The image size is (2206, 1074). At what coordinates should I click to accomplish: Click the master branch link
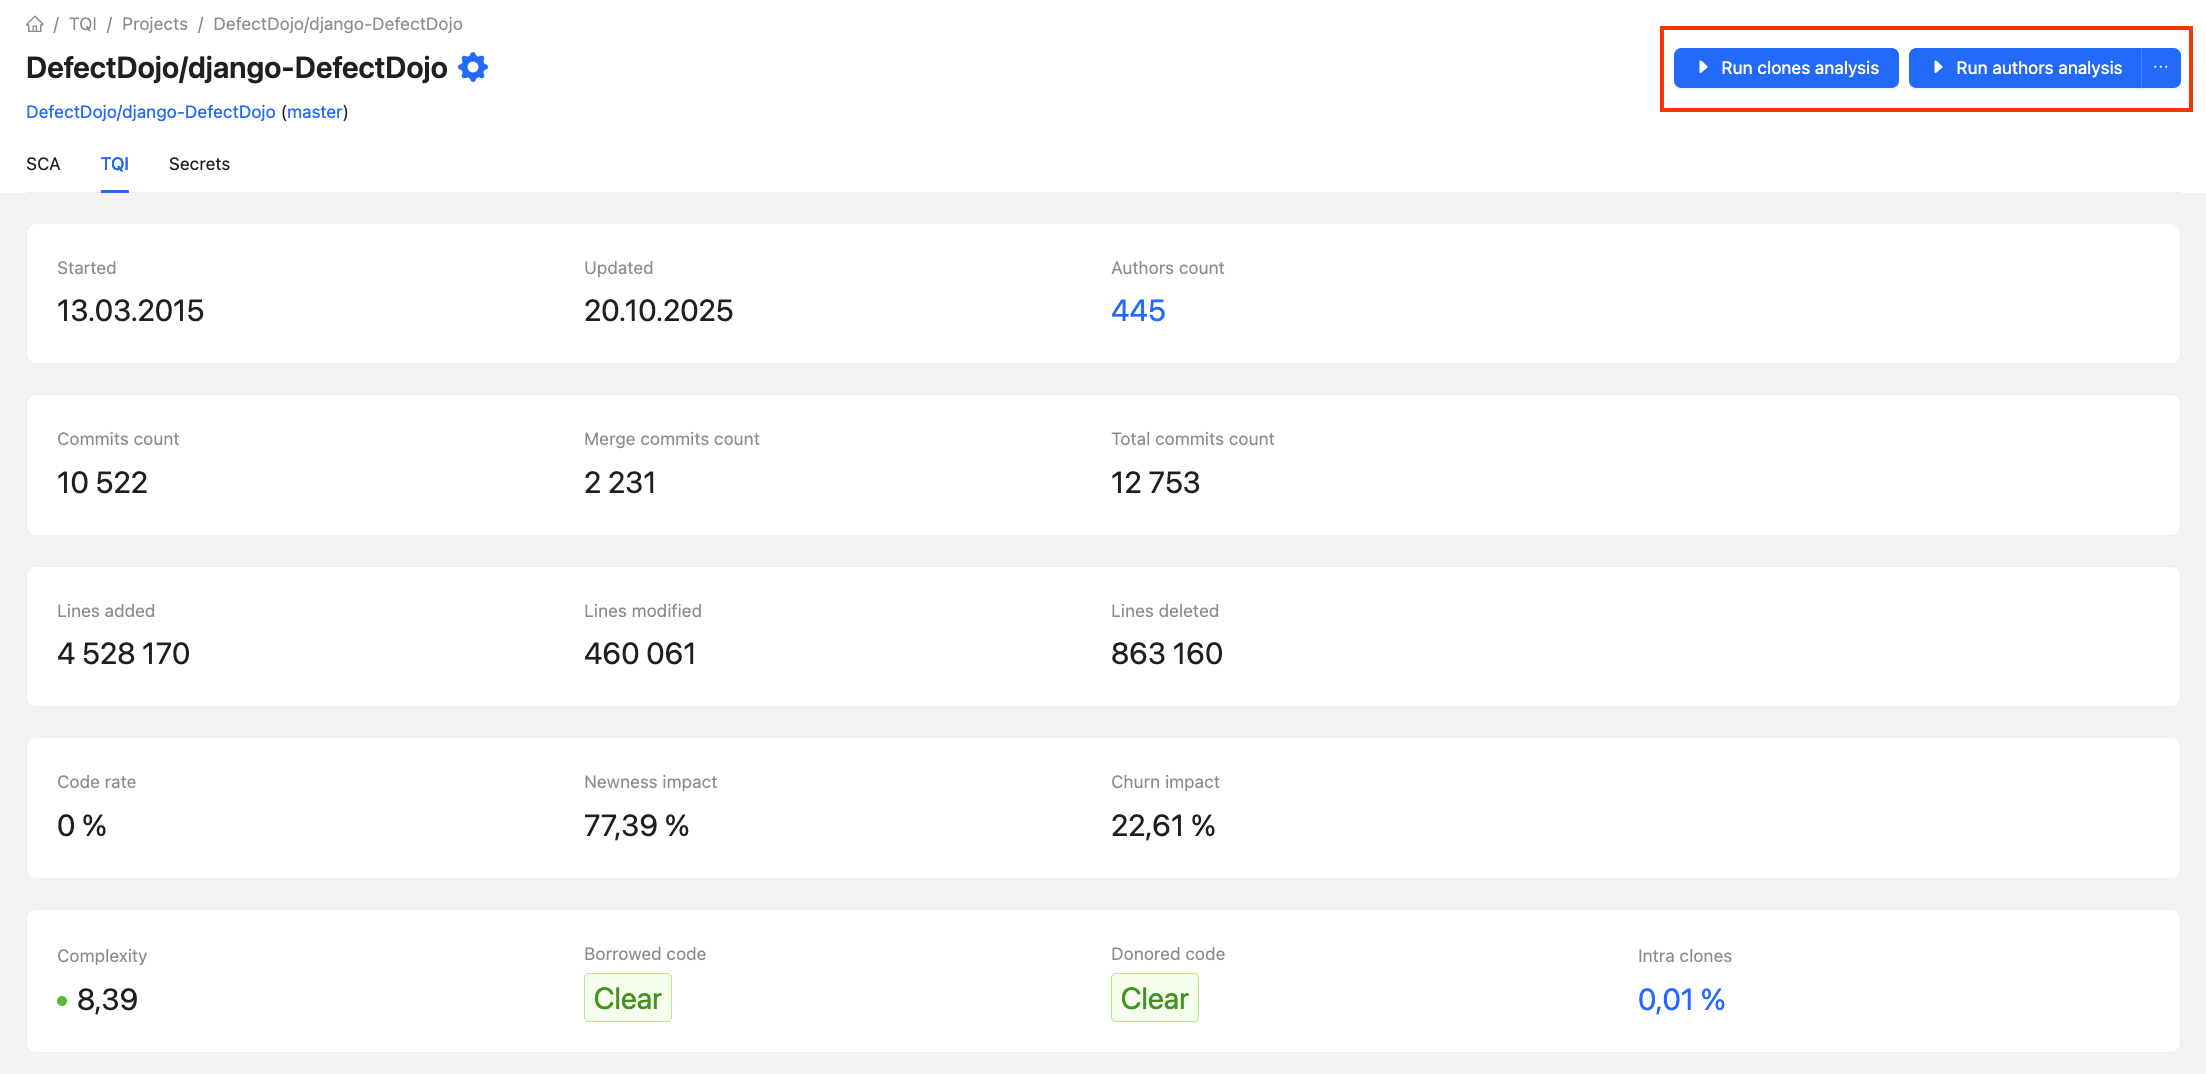[x=315, y=112]
